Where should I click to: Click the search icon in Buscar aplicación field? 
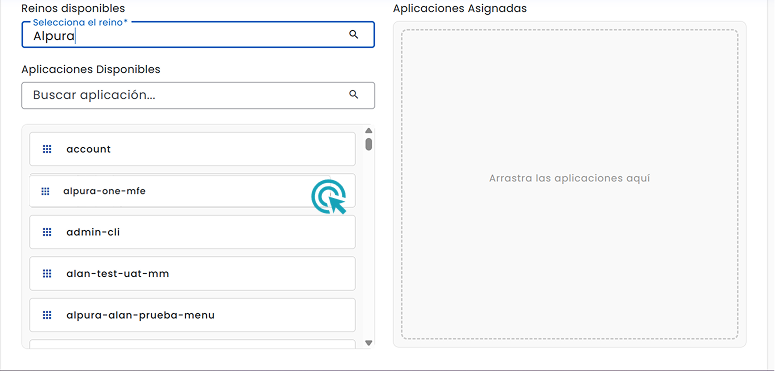click(353, 94)
